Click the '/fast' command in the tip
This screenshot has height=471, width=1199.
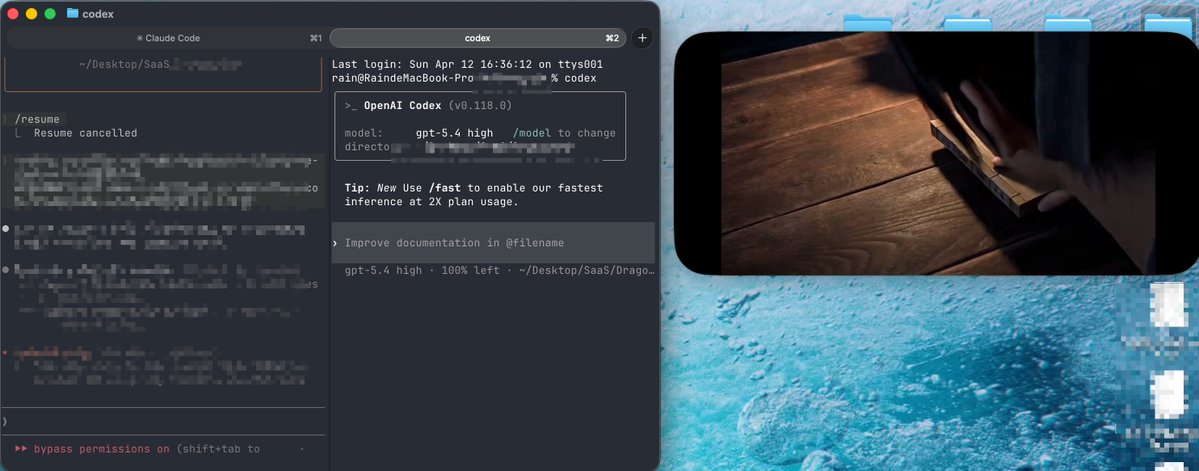tap(444, 188)
